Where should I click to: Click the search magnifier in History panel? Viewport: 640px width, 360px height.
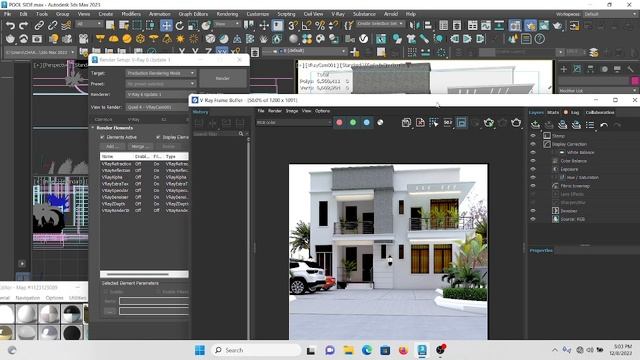(241, 134)
